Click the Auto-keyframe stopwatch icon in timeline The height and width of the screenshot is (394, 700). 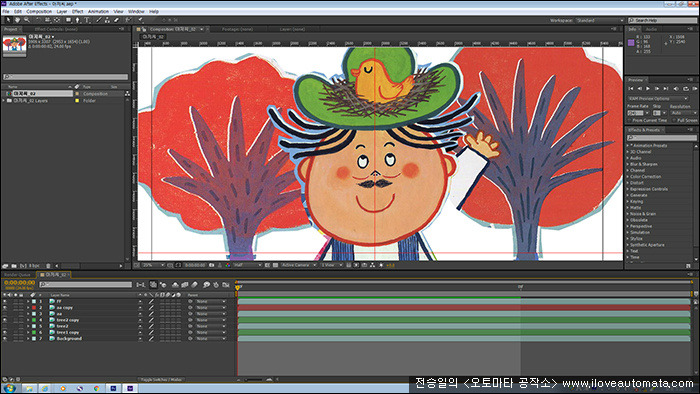click(216, 284)
